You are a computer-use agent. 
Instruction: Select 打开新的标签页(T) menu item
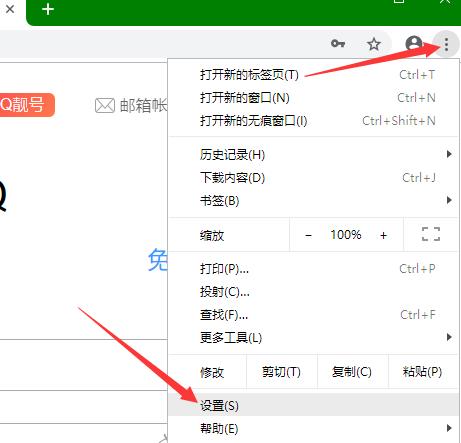(313, 75)
